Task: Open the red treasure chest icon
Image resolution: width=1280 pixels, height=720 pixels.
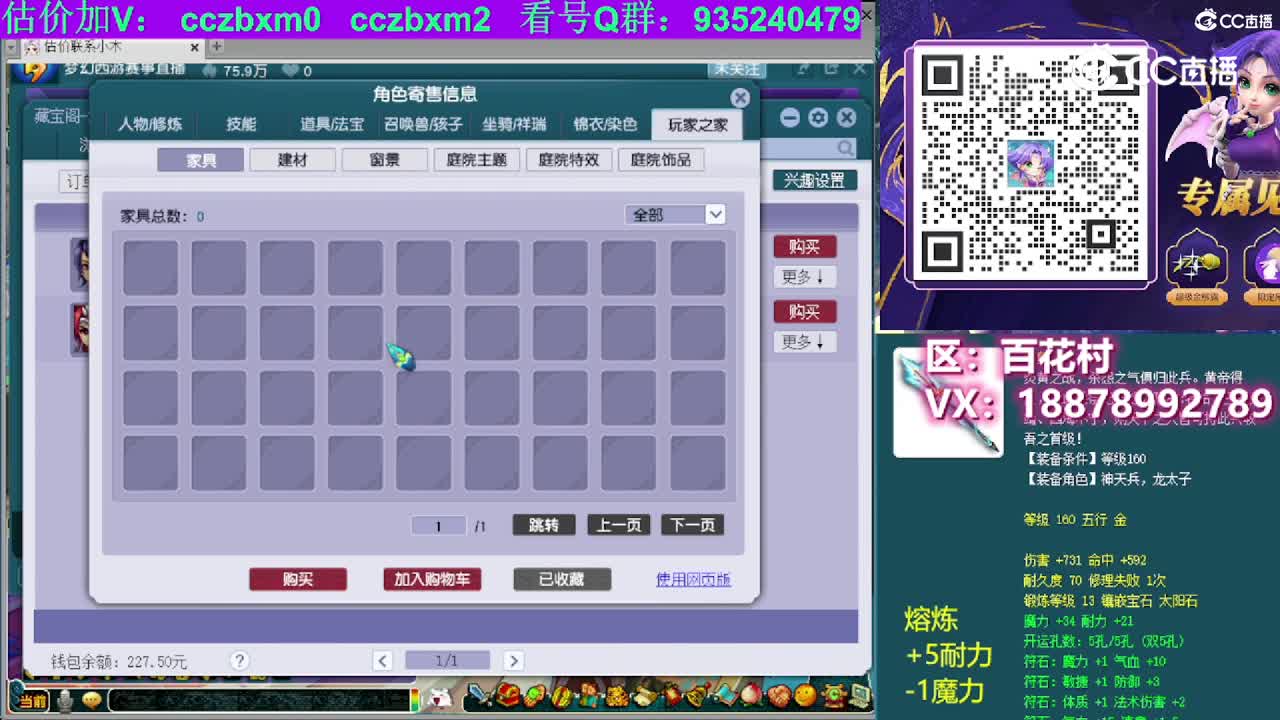Action: click(509, 695)
